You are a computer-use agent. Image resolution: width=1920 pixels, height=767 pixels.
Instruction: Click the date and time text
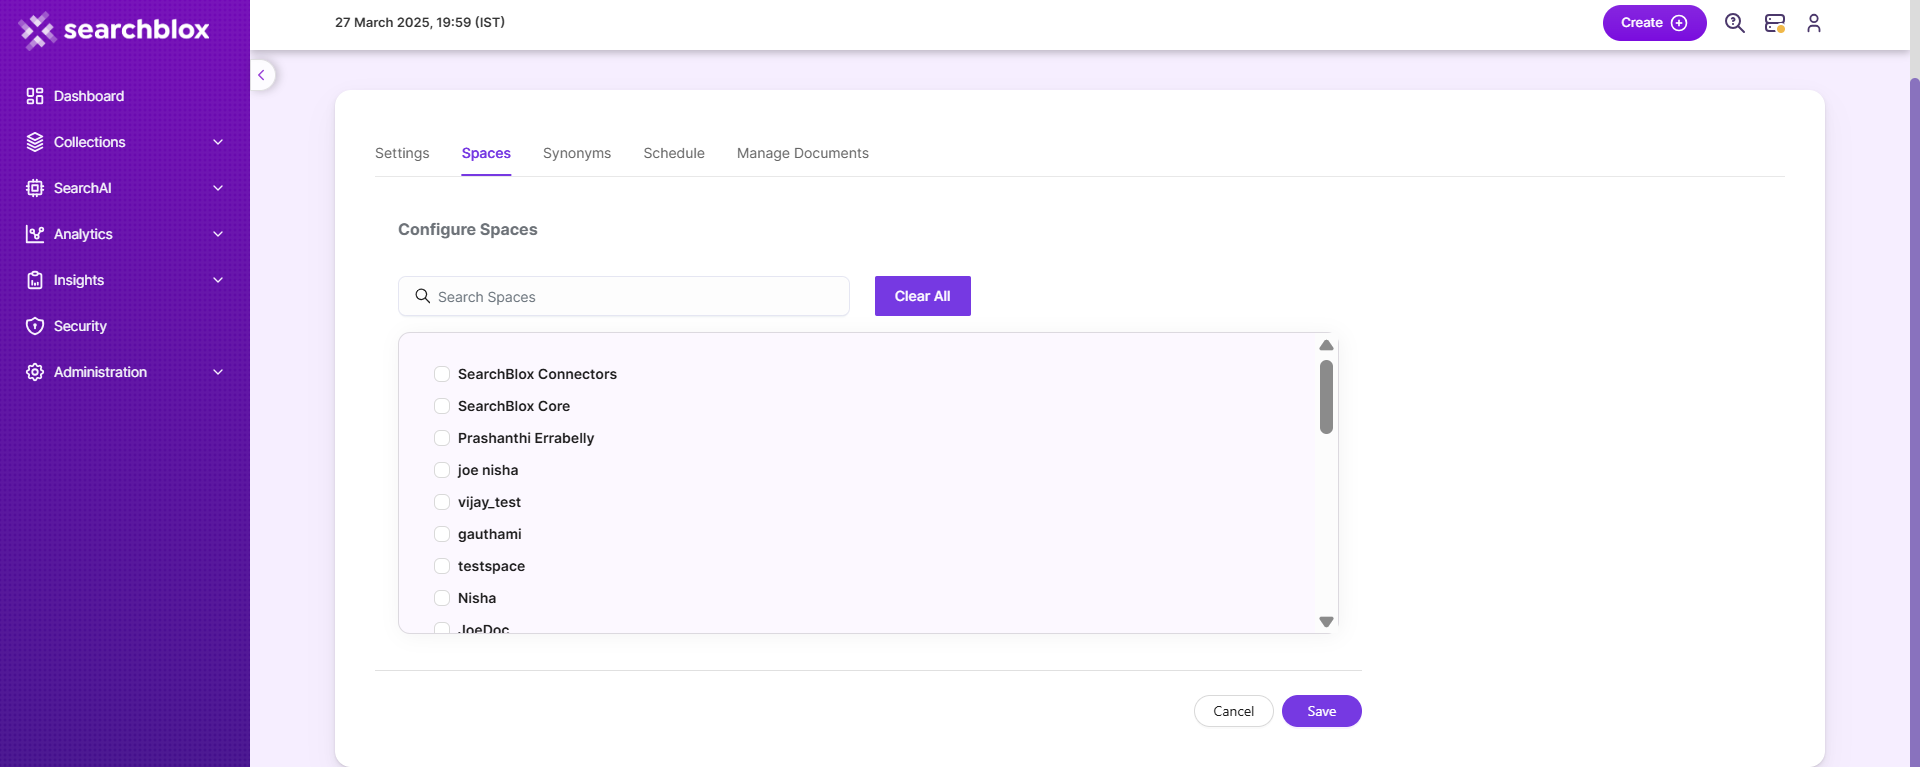(x=420, y=22)
